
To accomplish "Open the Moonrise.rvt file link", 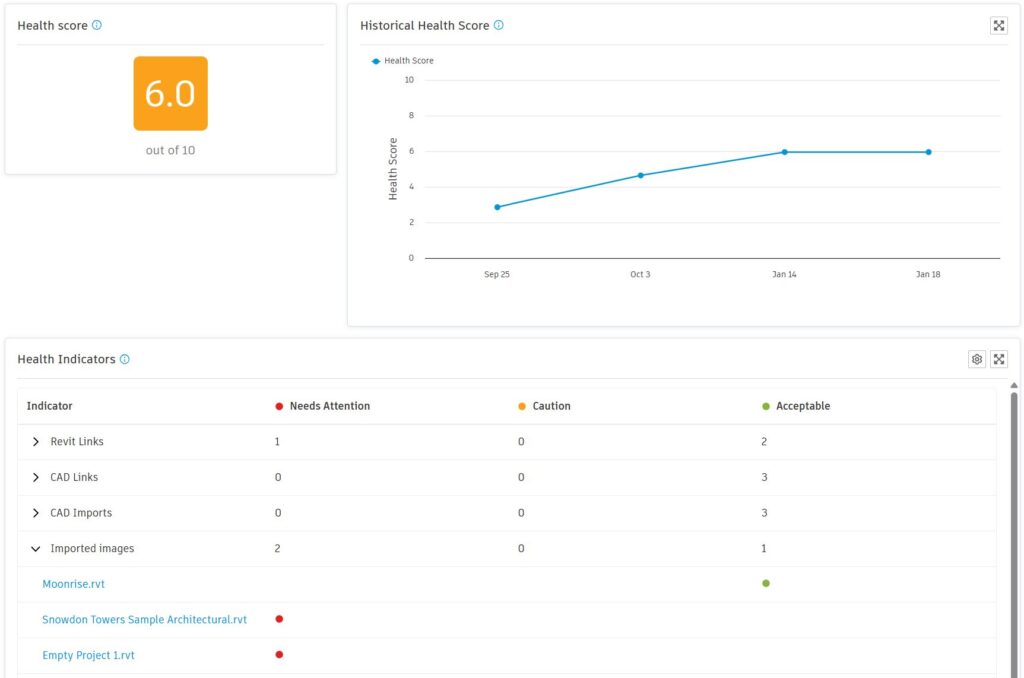I will pos(73,583).
